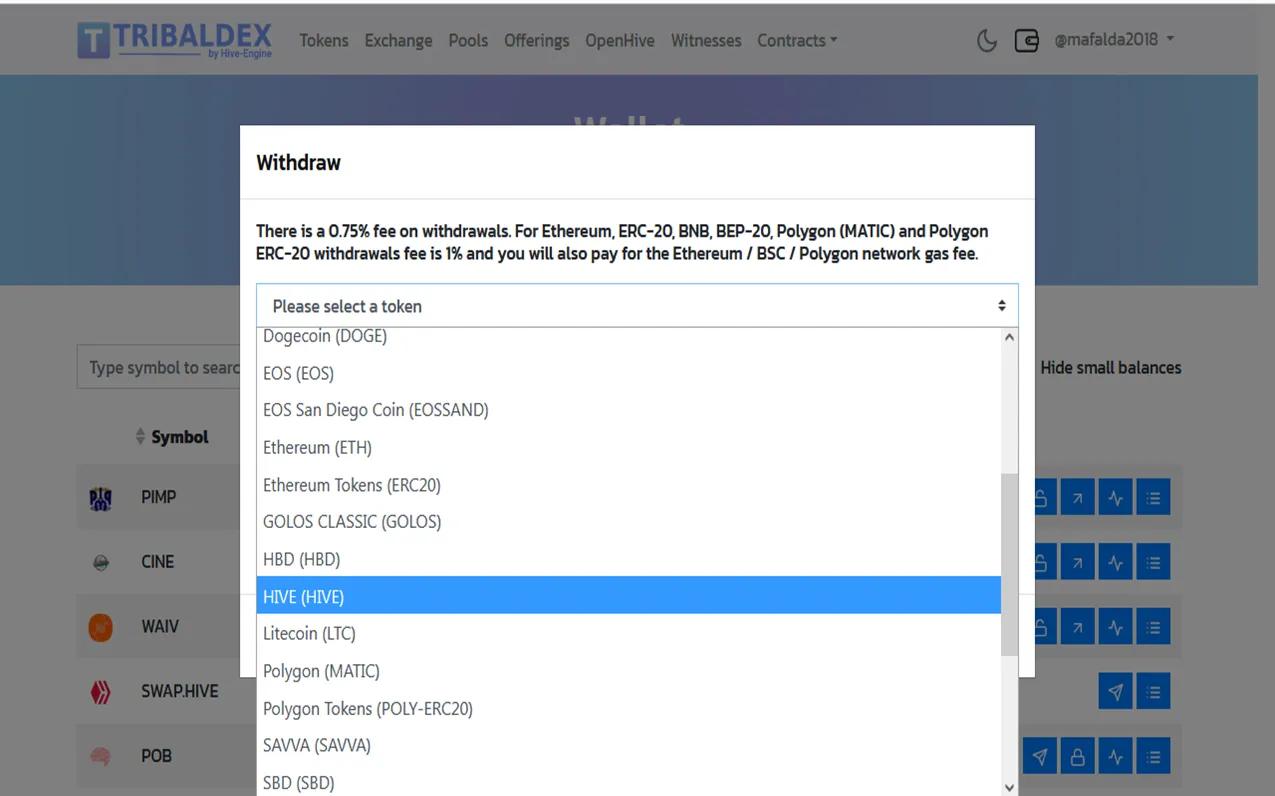The height and width of the screenshot is (796, 1275).
Task: Click SWAP.HIVE row send icon
Action: click(1115, 691)
